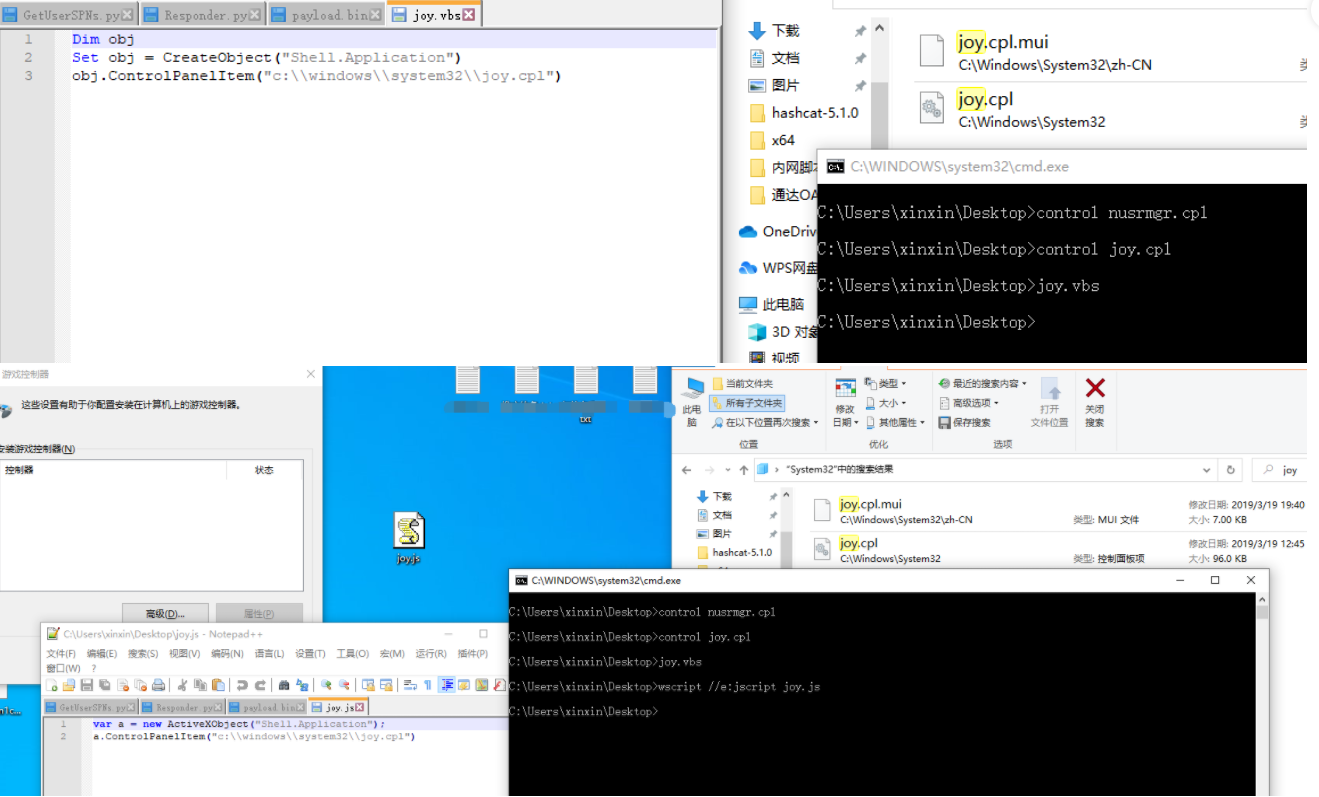This screenshot has width=1319, height=797.
Task: Switch to GetUserSPNs.py tab in top Notepad++
Action: pyautogui.click(x=68, y=15)
